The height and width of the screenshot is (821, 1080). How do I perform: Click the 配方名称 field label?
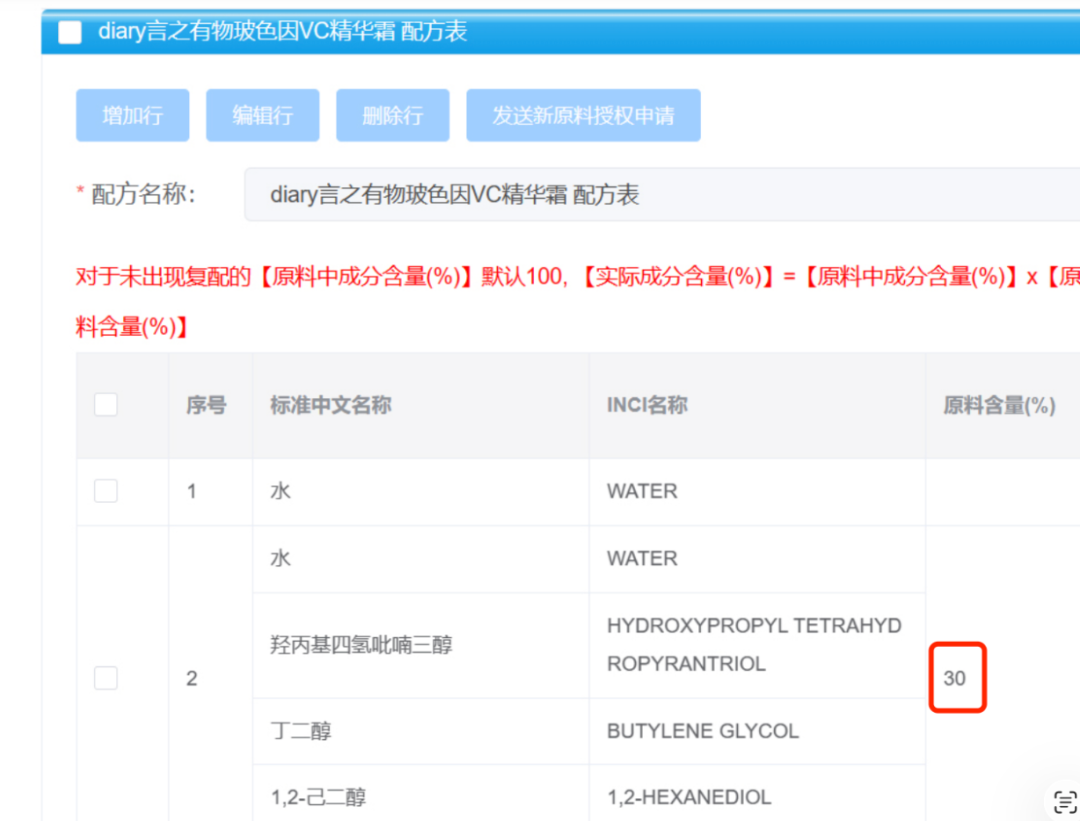pos(143,194)
